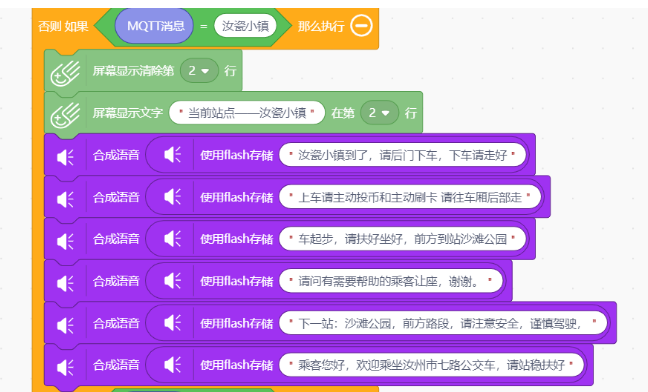Click 使用flash存储 label on 汝瓷小镇到了 row
Screen dimensions: 648x392
[x=236, y=155]
